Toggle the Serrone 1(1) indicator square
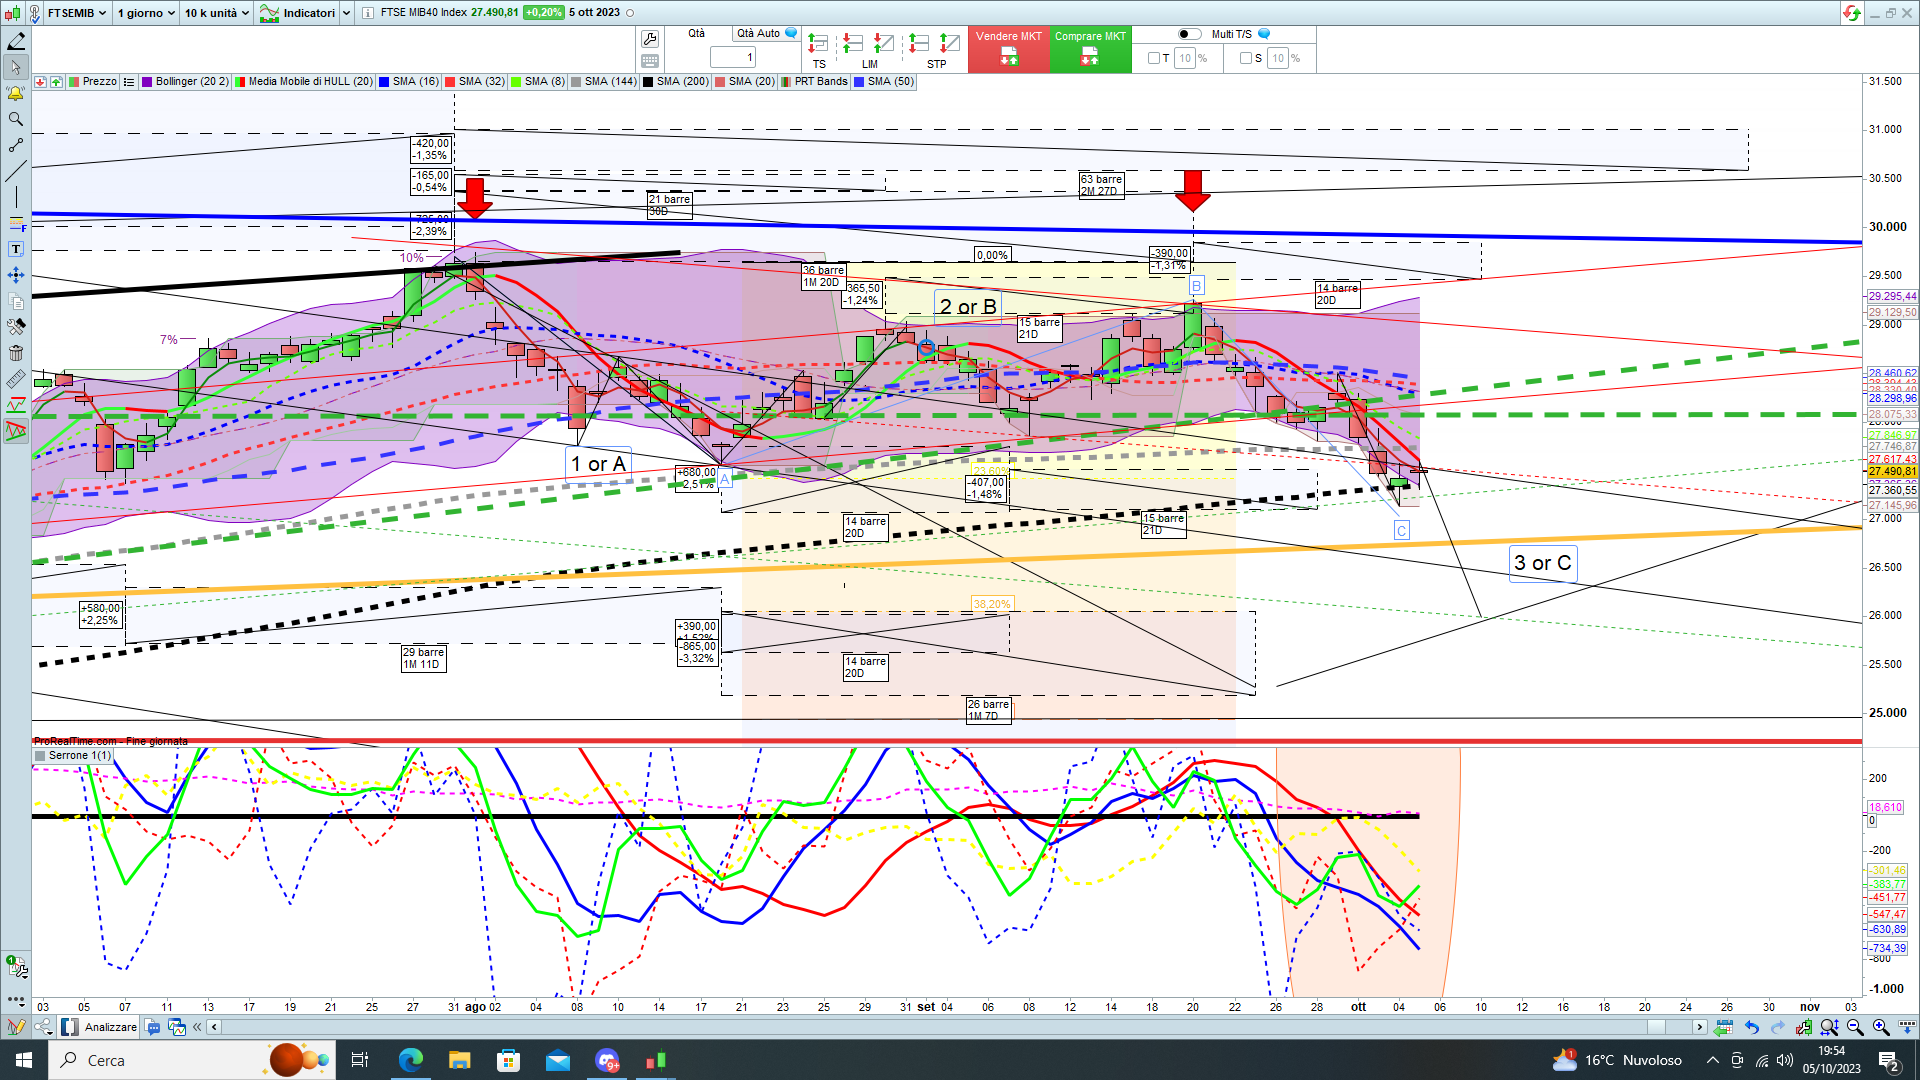 tap(40, 756)
